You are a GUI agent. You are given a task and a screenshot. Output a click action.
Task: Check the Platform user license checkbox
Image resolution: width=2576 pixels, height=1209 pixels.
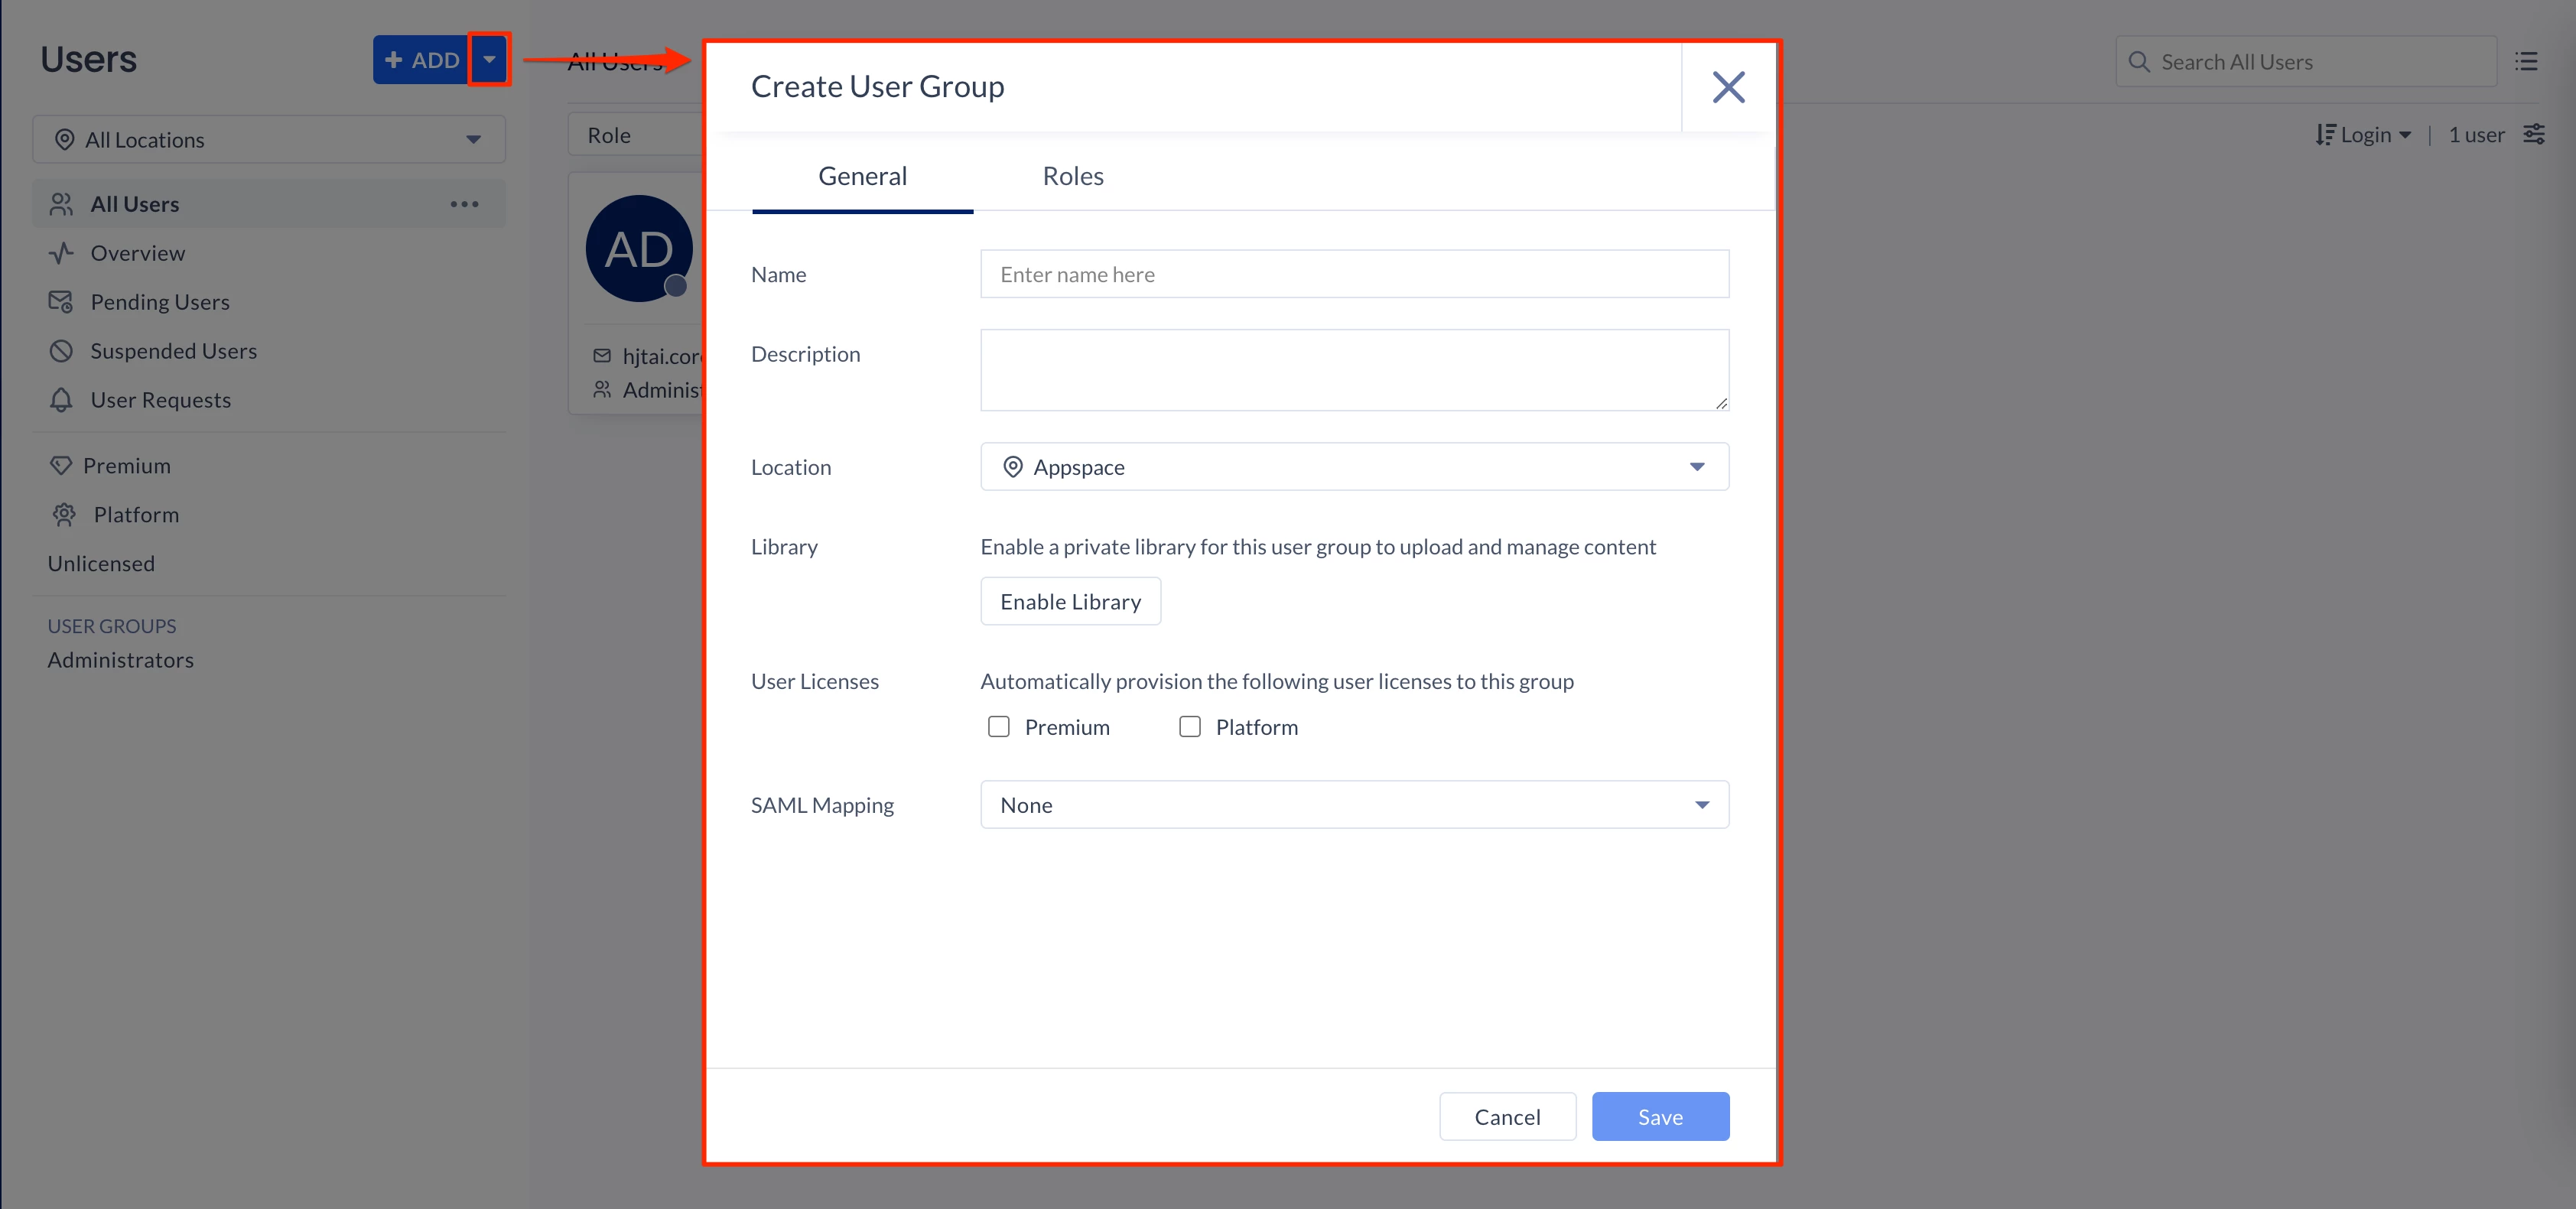tap(1189, 727)
